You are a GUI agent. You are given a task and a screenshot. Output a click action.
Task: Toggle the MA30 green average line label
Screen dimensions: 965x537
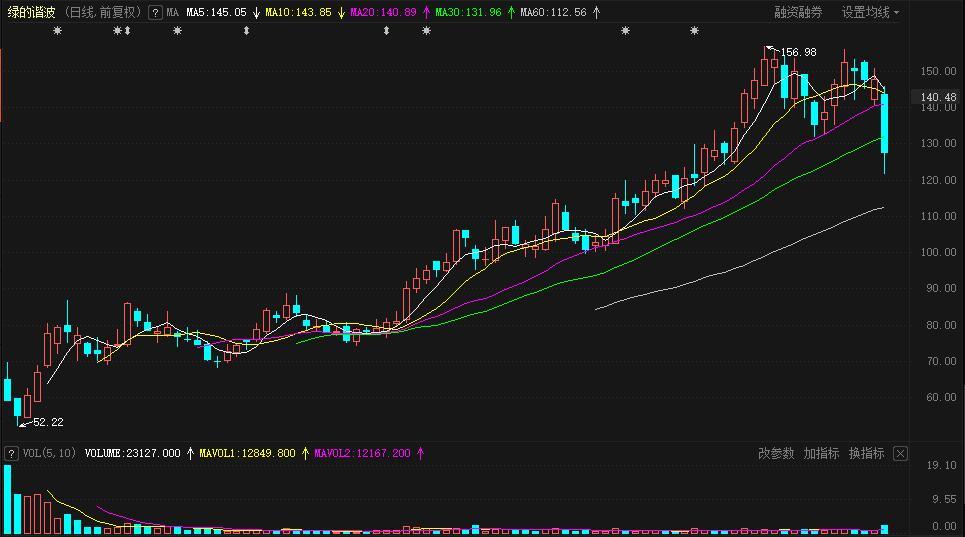point(468,13)
